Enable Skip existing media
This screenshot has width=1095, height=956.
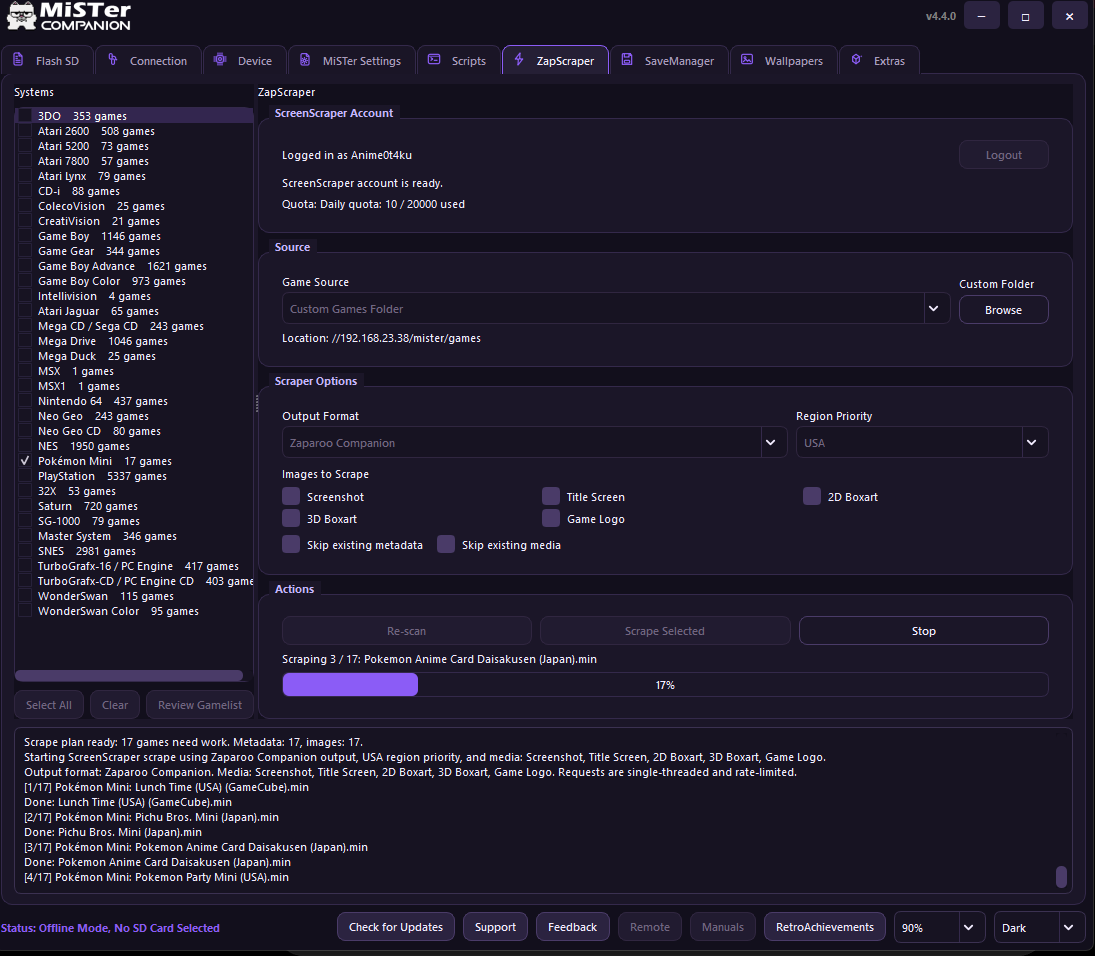446,545
